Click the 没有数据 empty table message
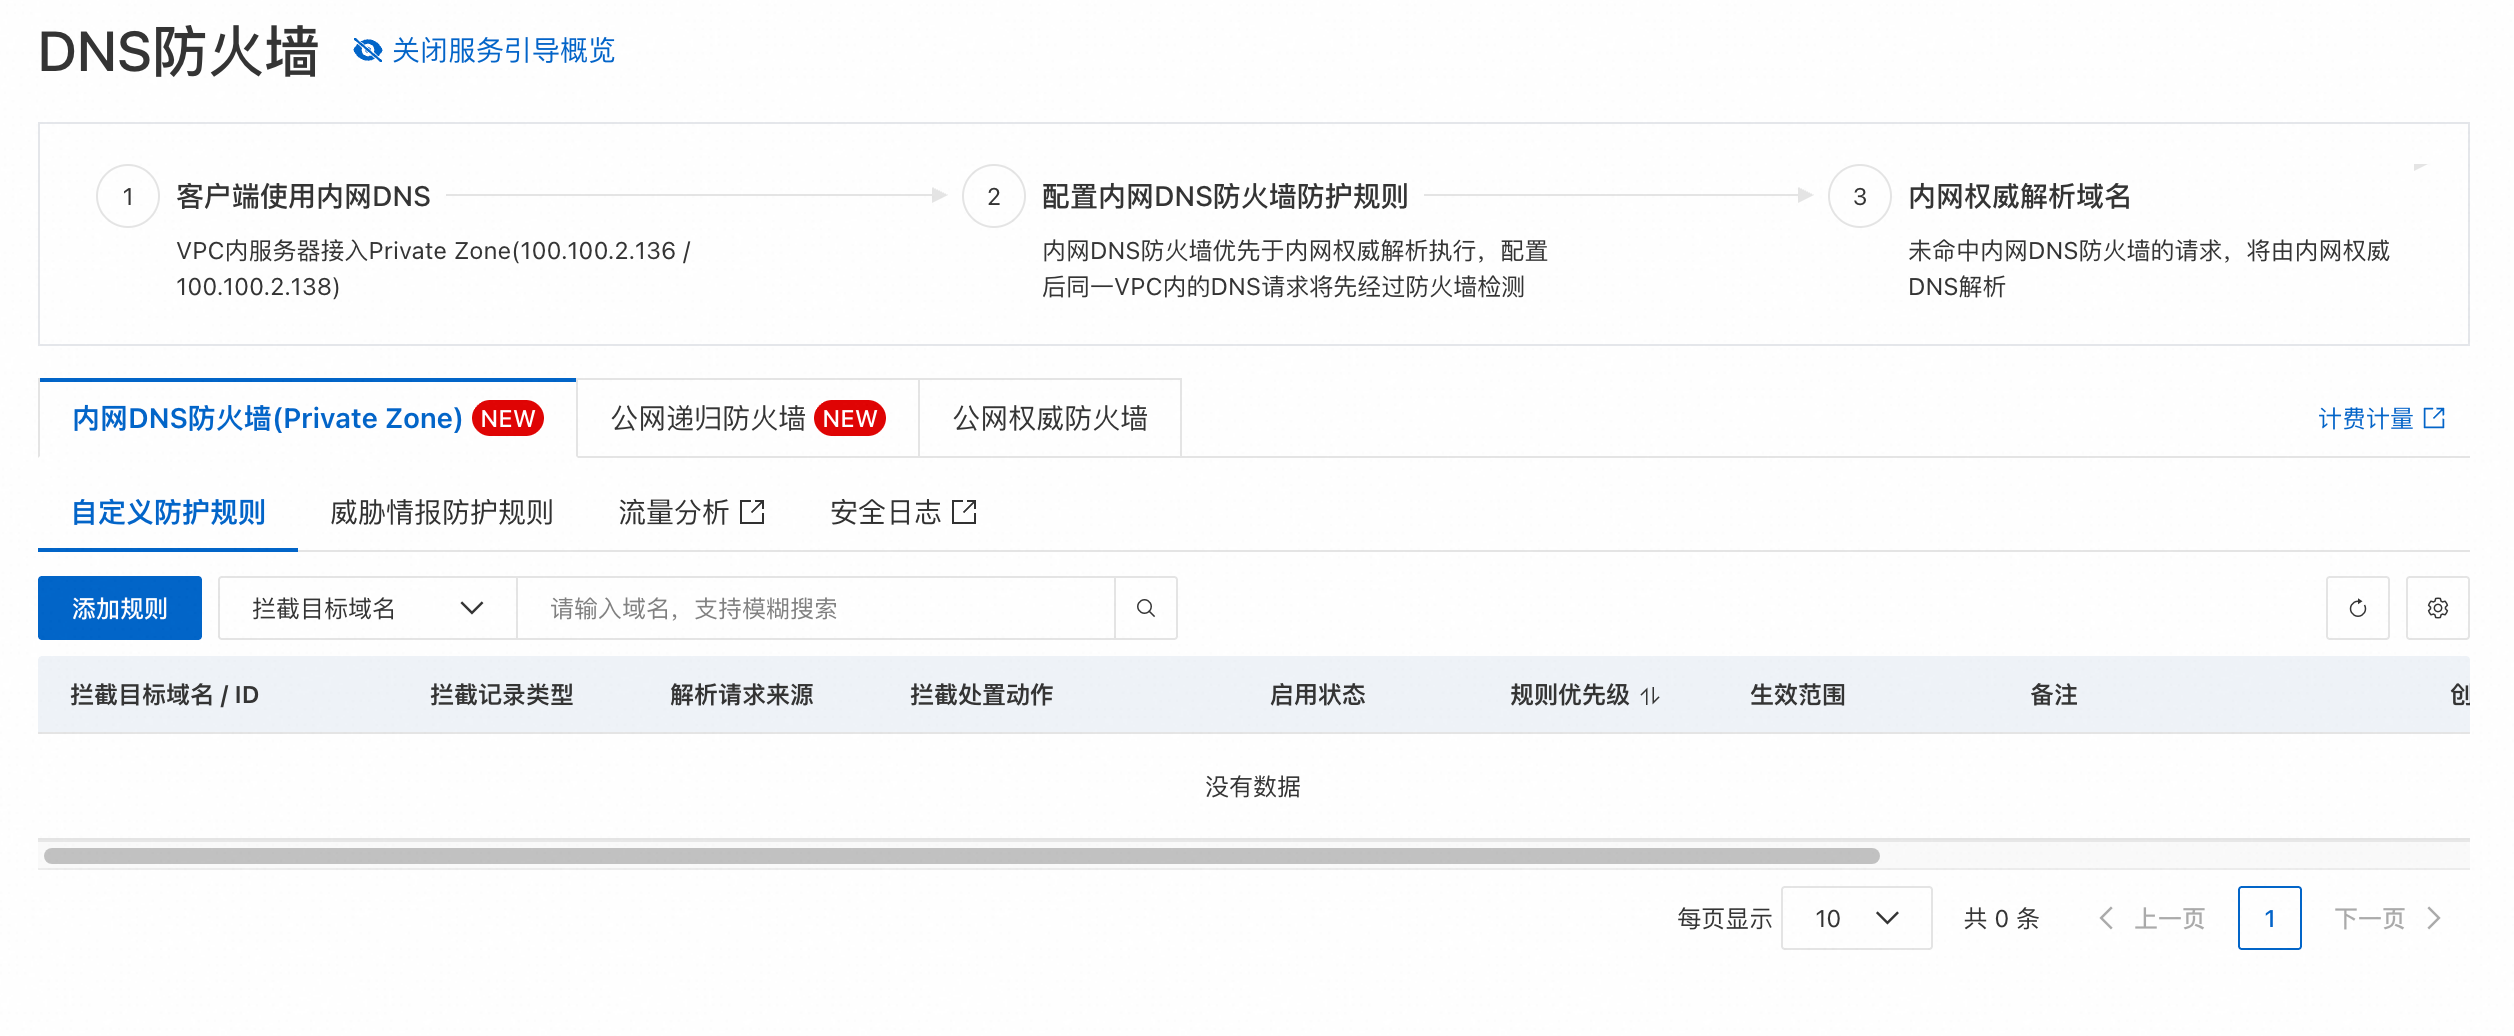The width and height of the screenshot is (2514, 1036). (1253, 787)
